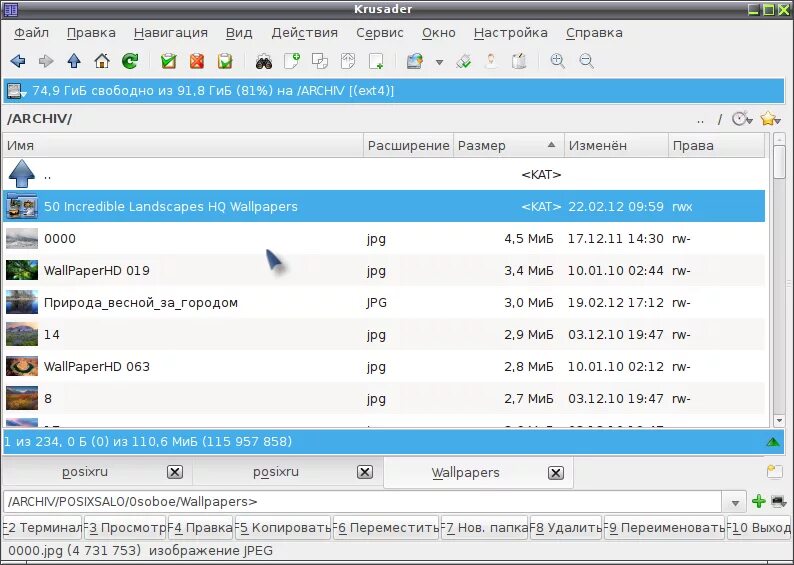Open the Вид menu
794x565 pixels.
pyautogui.click(x=239, y=33)
